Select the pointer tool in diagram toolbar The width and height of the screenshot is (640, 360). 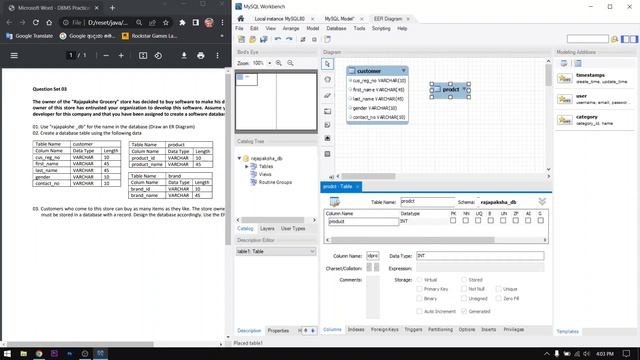(x=327, y=64)
